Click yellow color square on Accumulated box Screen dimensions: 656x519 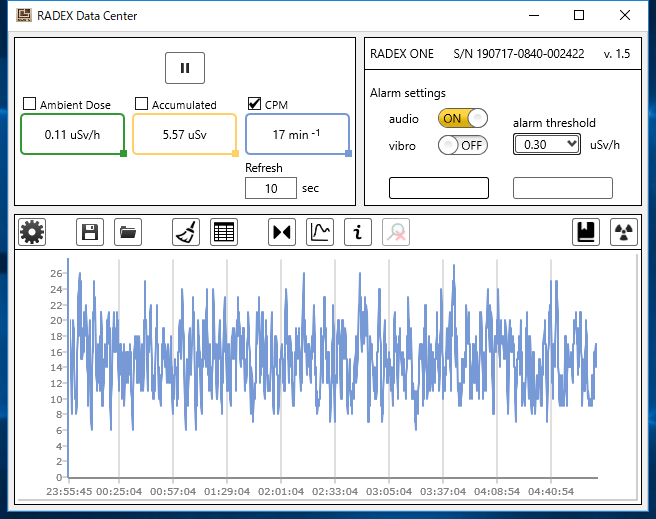pos(236,153)
